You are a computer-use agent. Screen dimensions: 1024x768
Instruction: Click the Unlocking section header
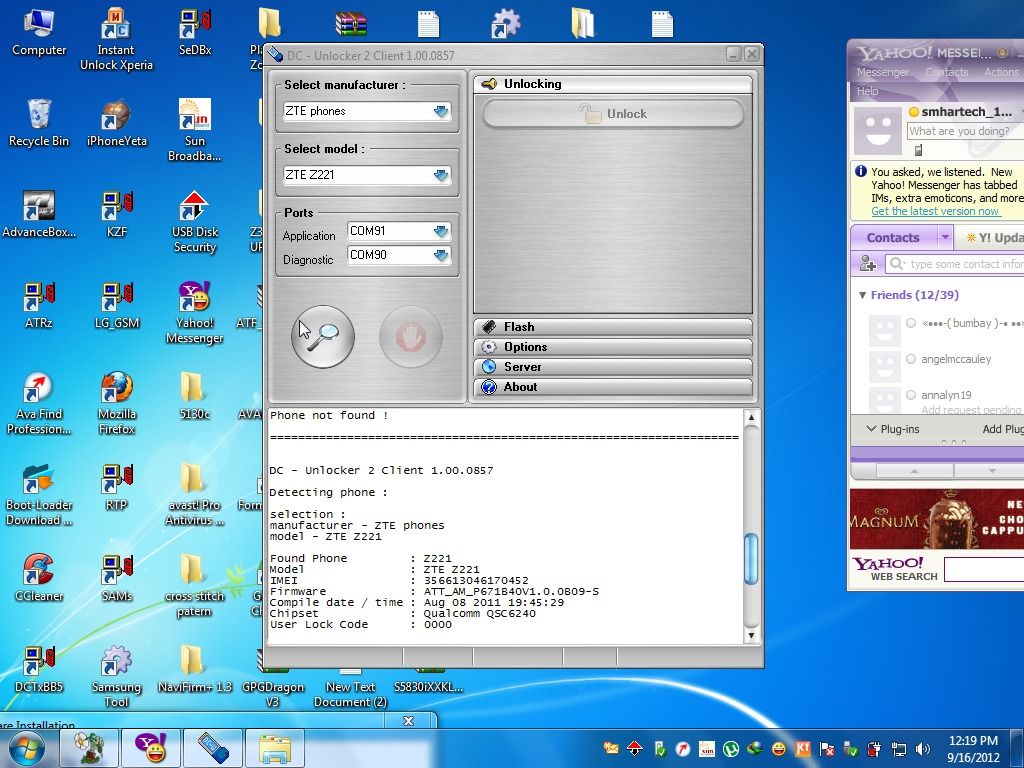(x=613, y=84)
